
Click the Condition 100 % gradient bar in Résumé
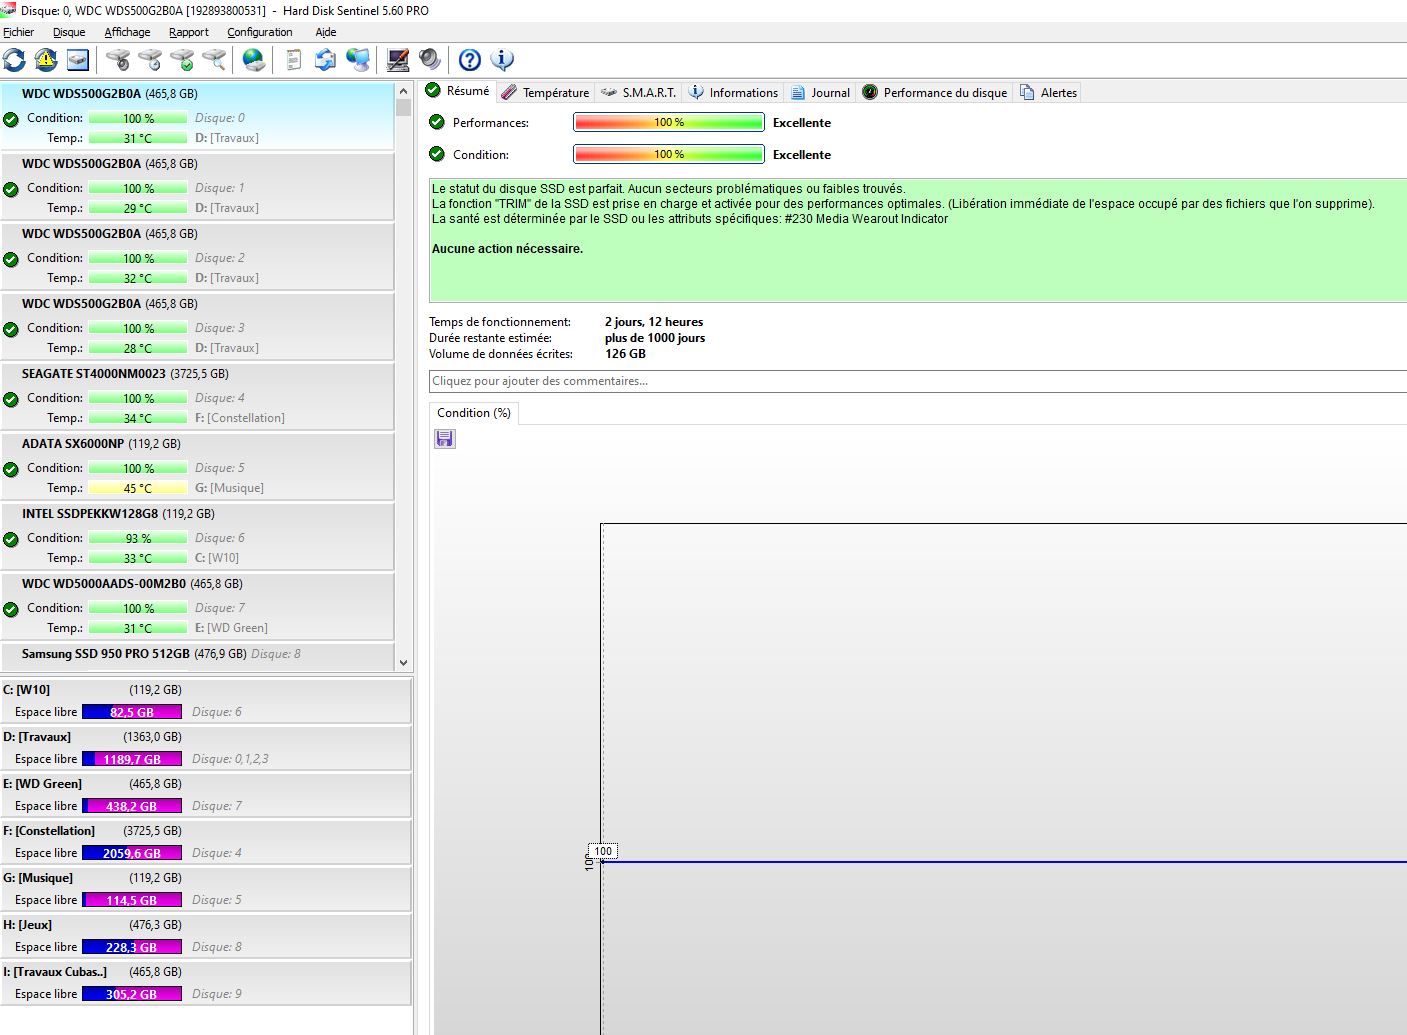[x=669, y=155]
